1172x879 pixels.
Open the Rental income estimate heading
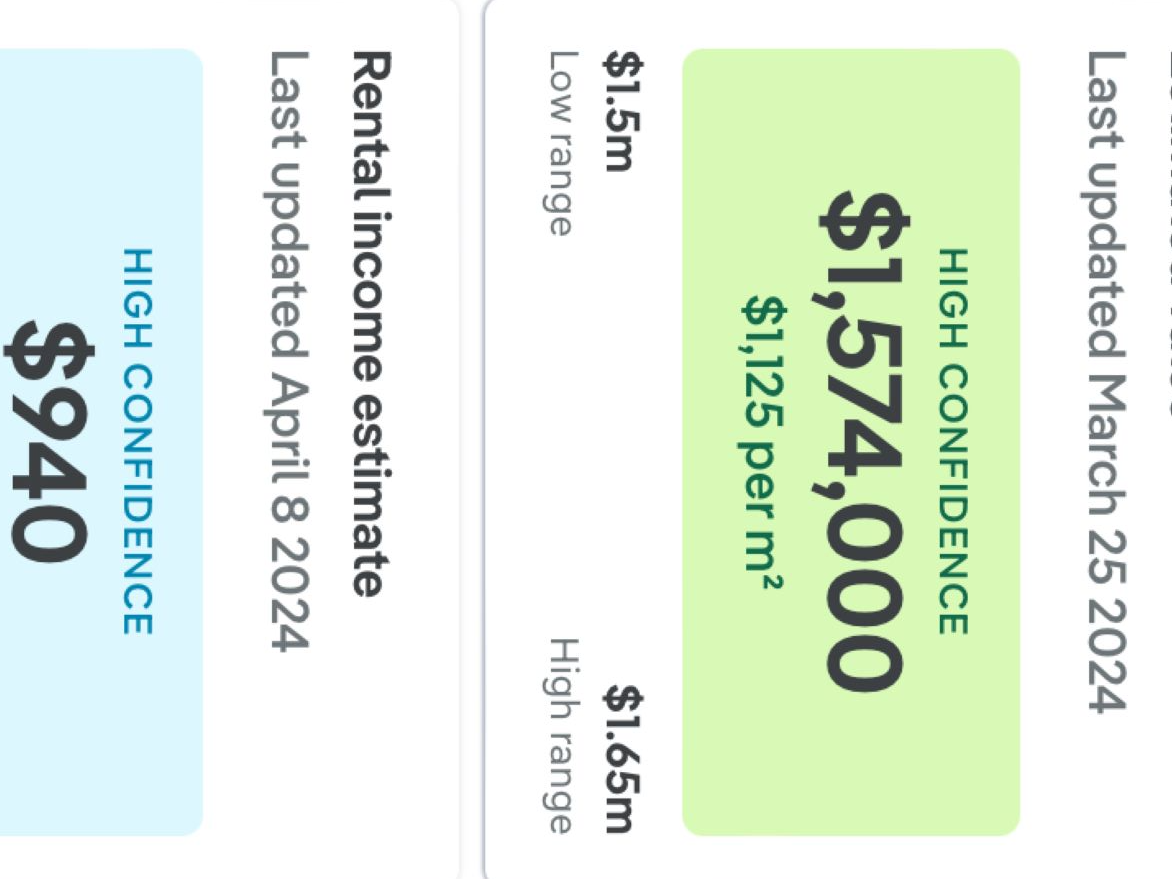click(368, 325)
